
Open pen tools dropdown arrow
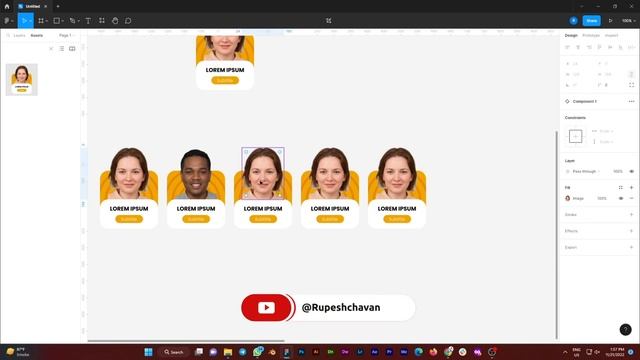[78, 21]
